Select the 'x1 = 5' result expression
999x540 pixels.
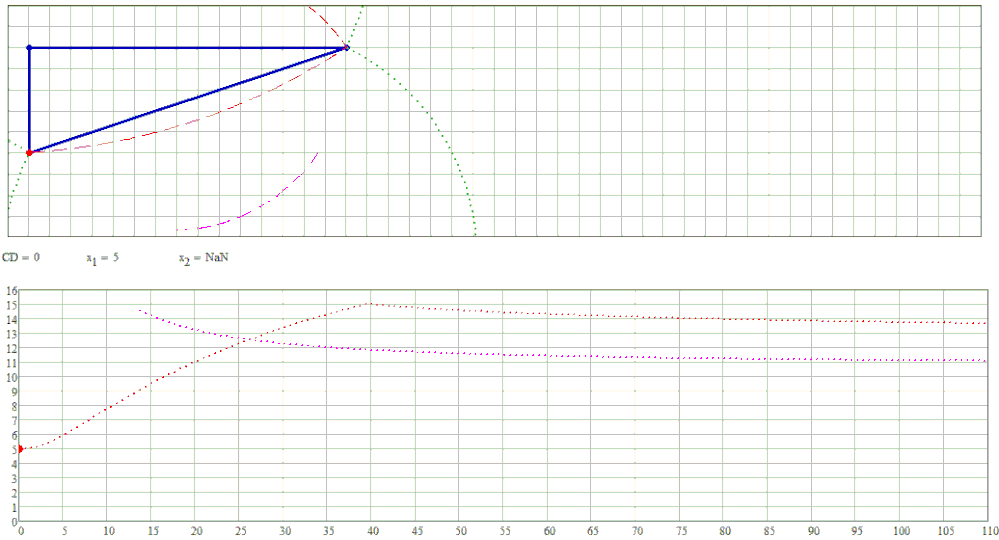pyautogui.click(x=103, y=258)
